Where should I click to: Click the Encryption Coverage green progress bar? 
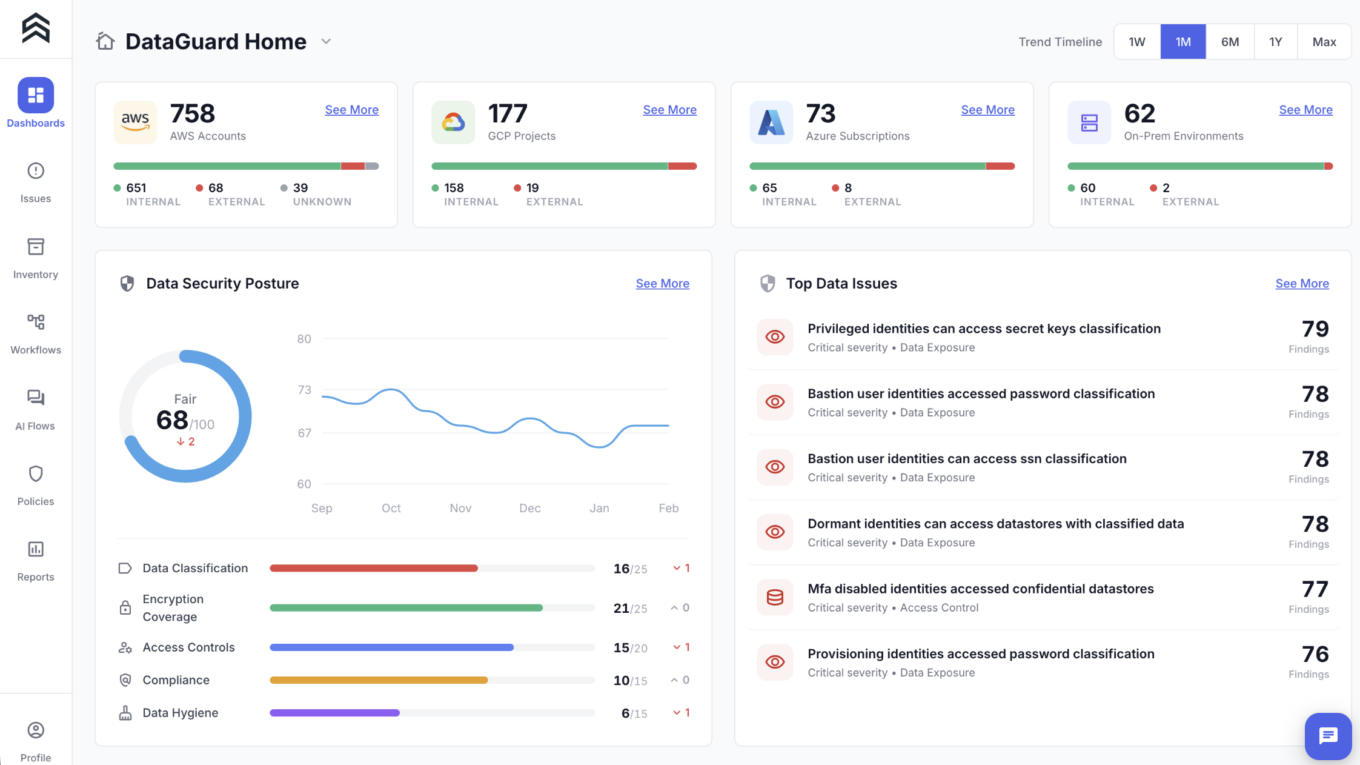coord(406,608)
